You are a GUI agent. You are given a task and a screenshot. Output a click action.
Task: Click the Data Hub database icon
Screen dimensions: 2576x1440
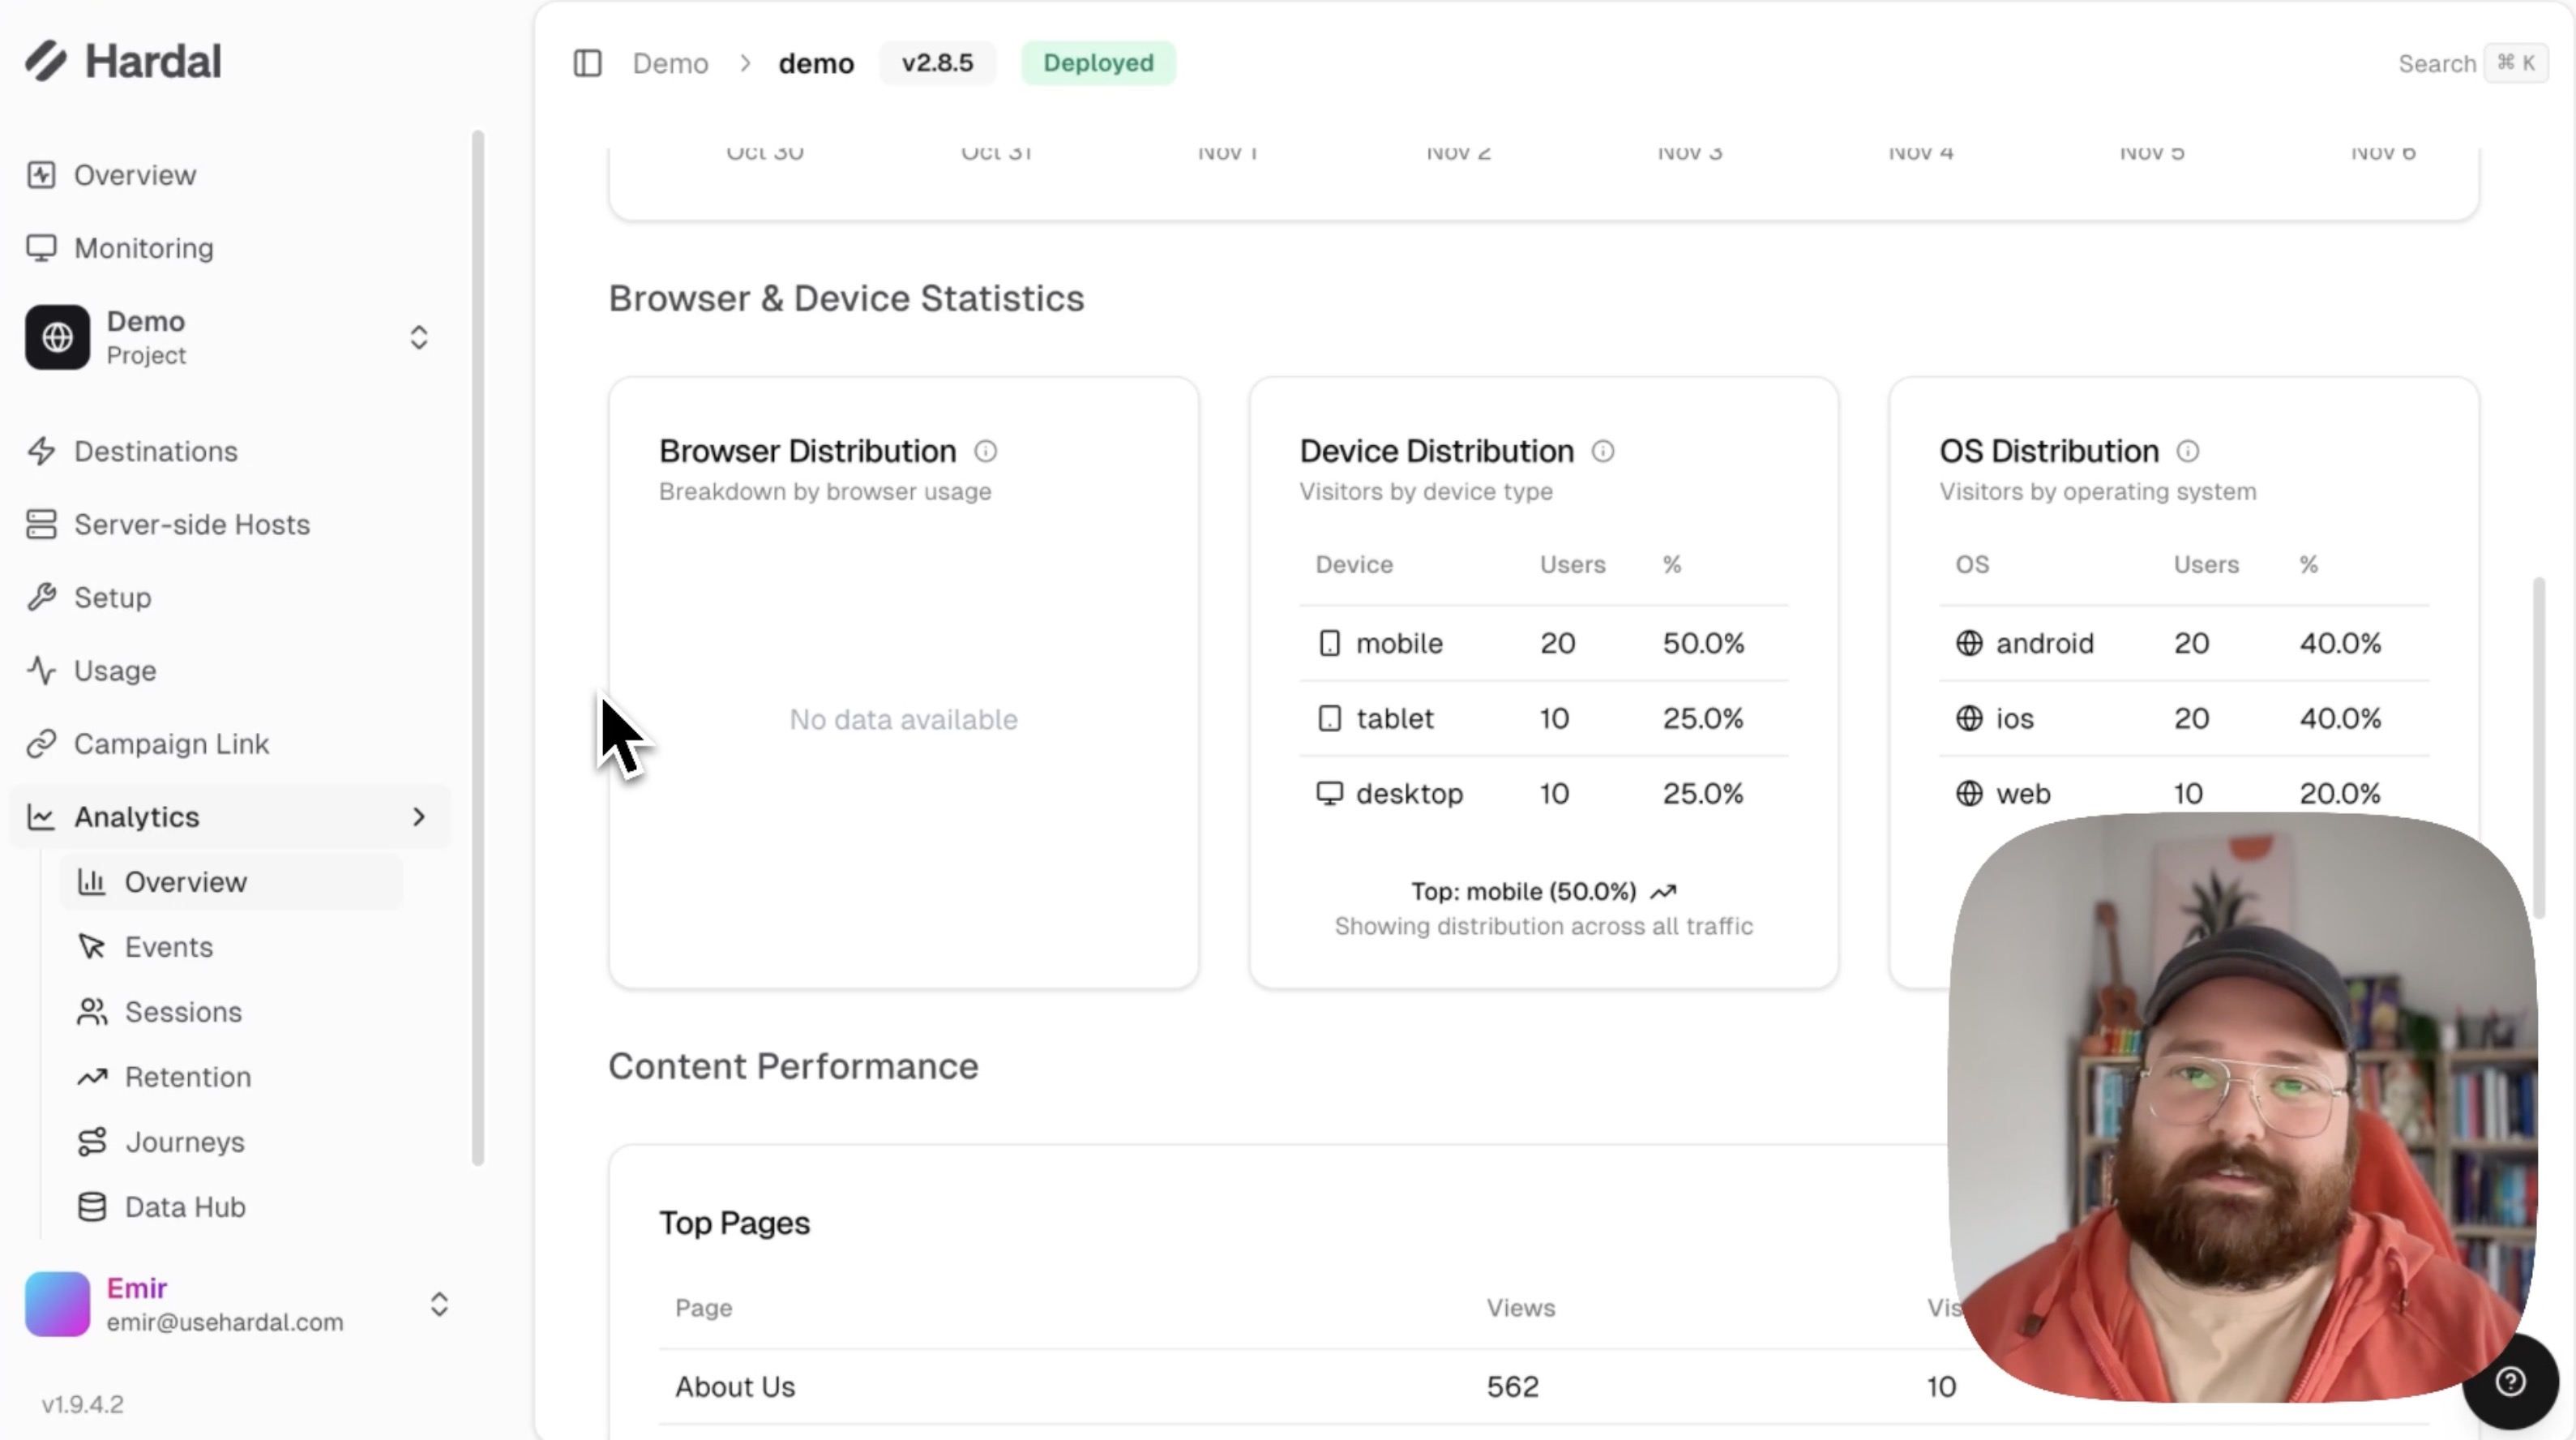point(92,1207)
